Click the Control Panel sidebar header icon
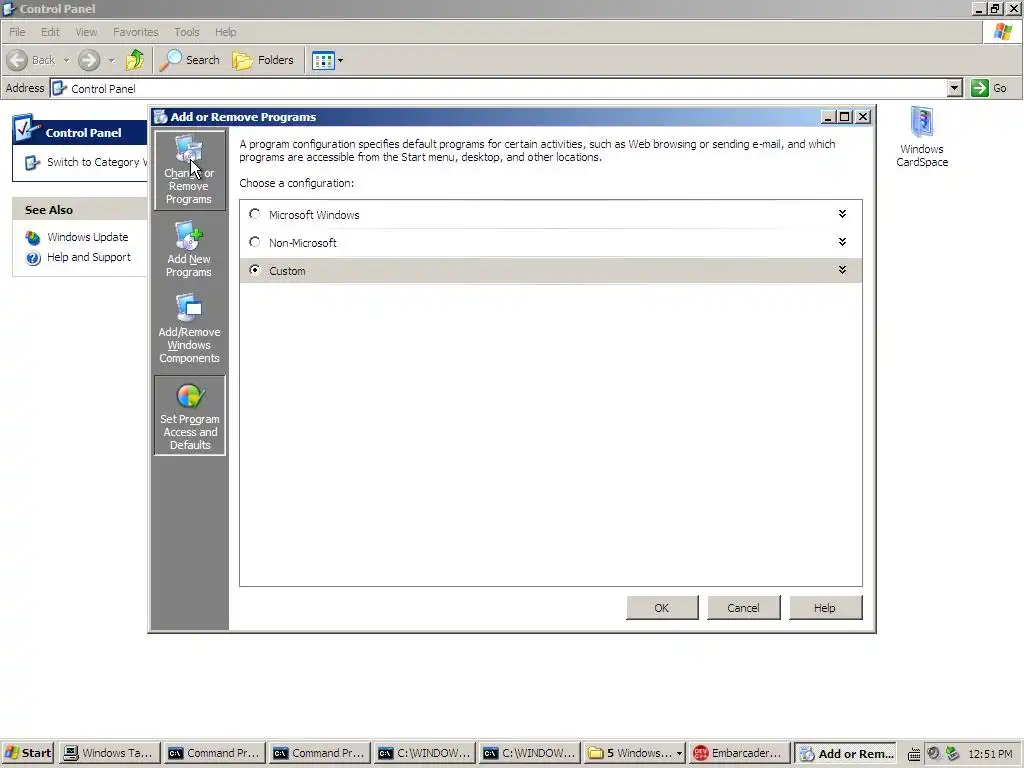1024x768 pixels. tap(26, 129)
